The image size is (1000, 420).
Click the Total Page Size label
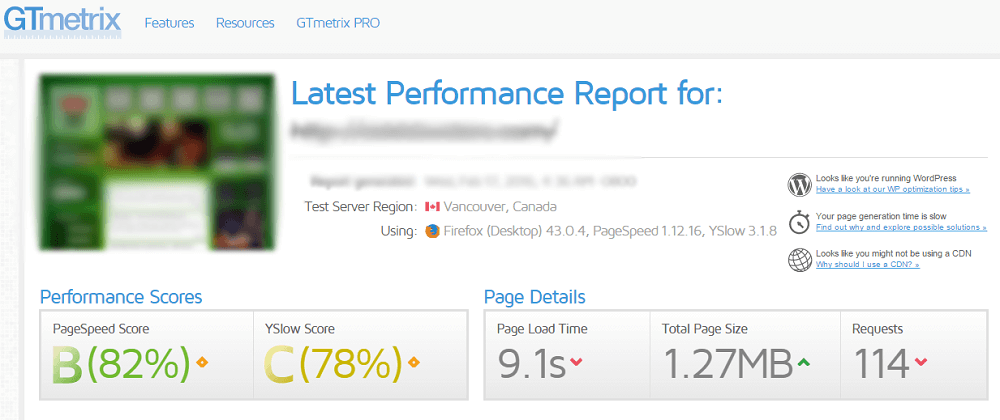tap(705, 329)
